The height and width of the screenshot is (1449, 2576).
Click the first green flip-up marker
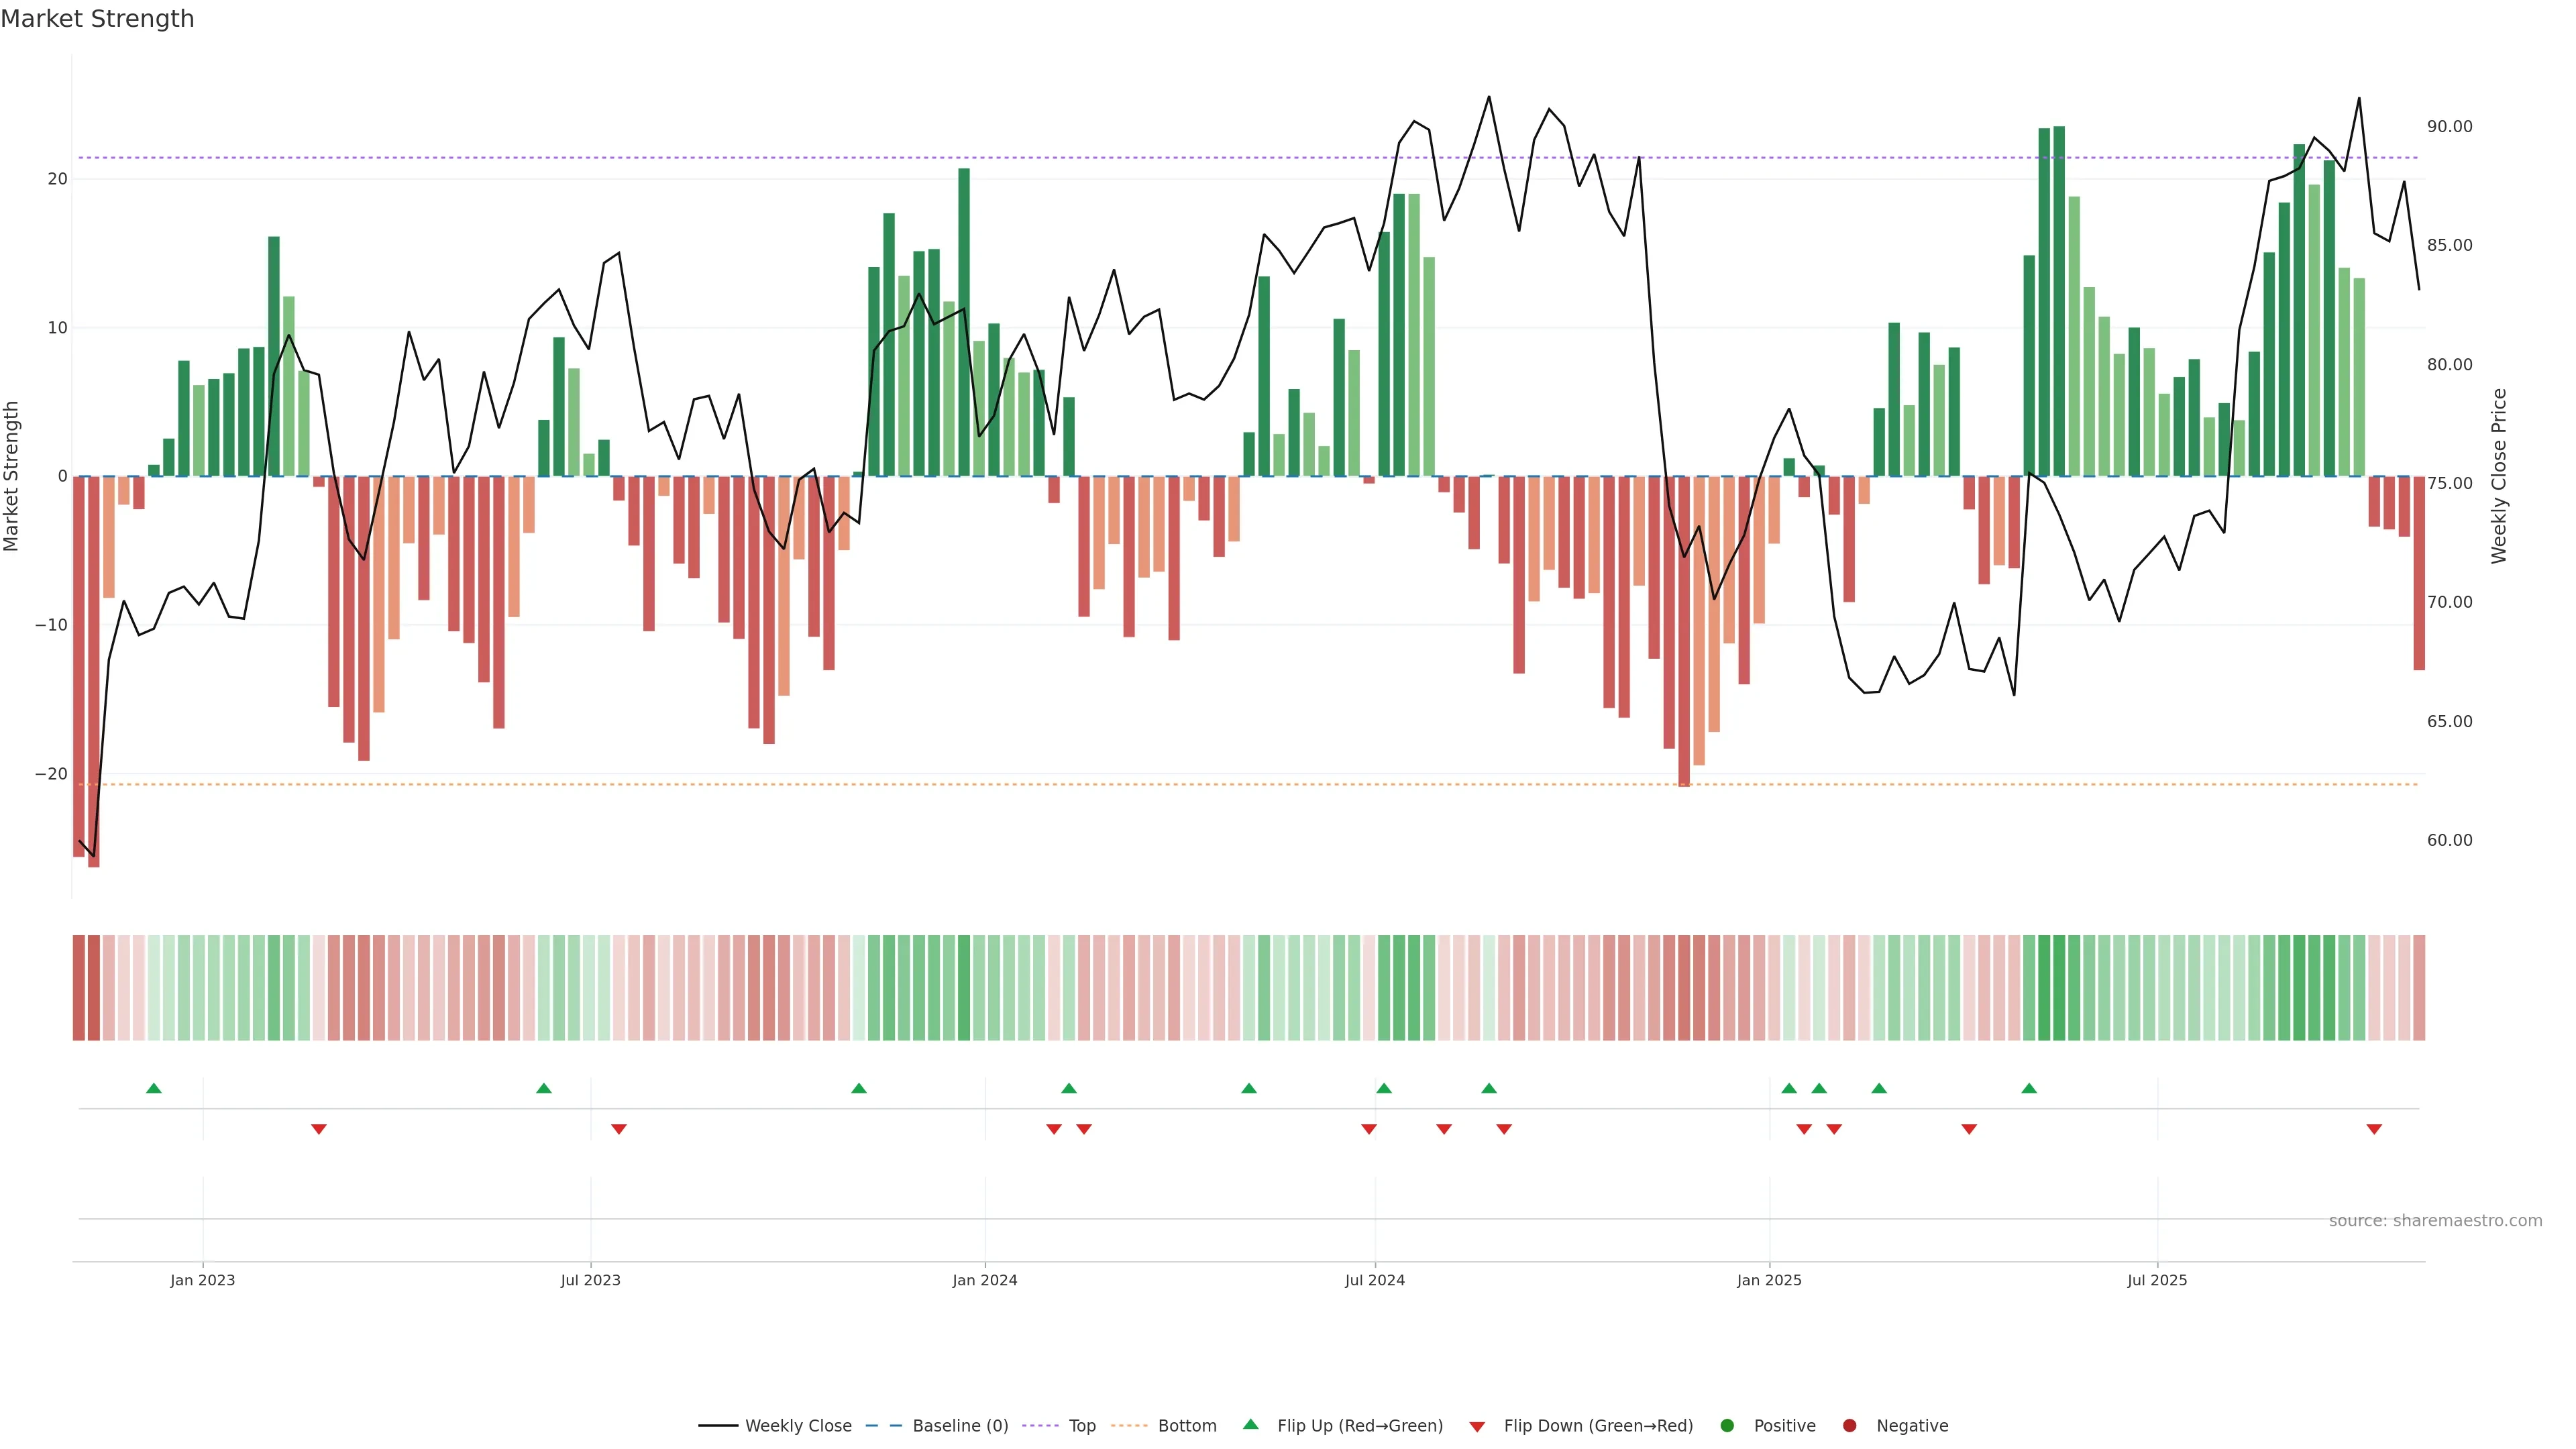(x=154, y=1088)
